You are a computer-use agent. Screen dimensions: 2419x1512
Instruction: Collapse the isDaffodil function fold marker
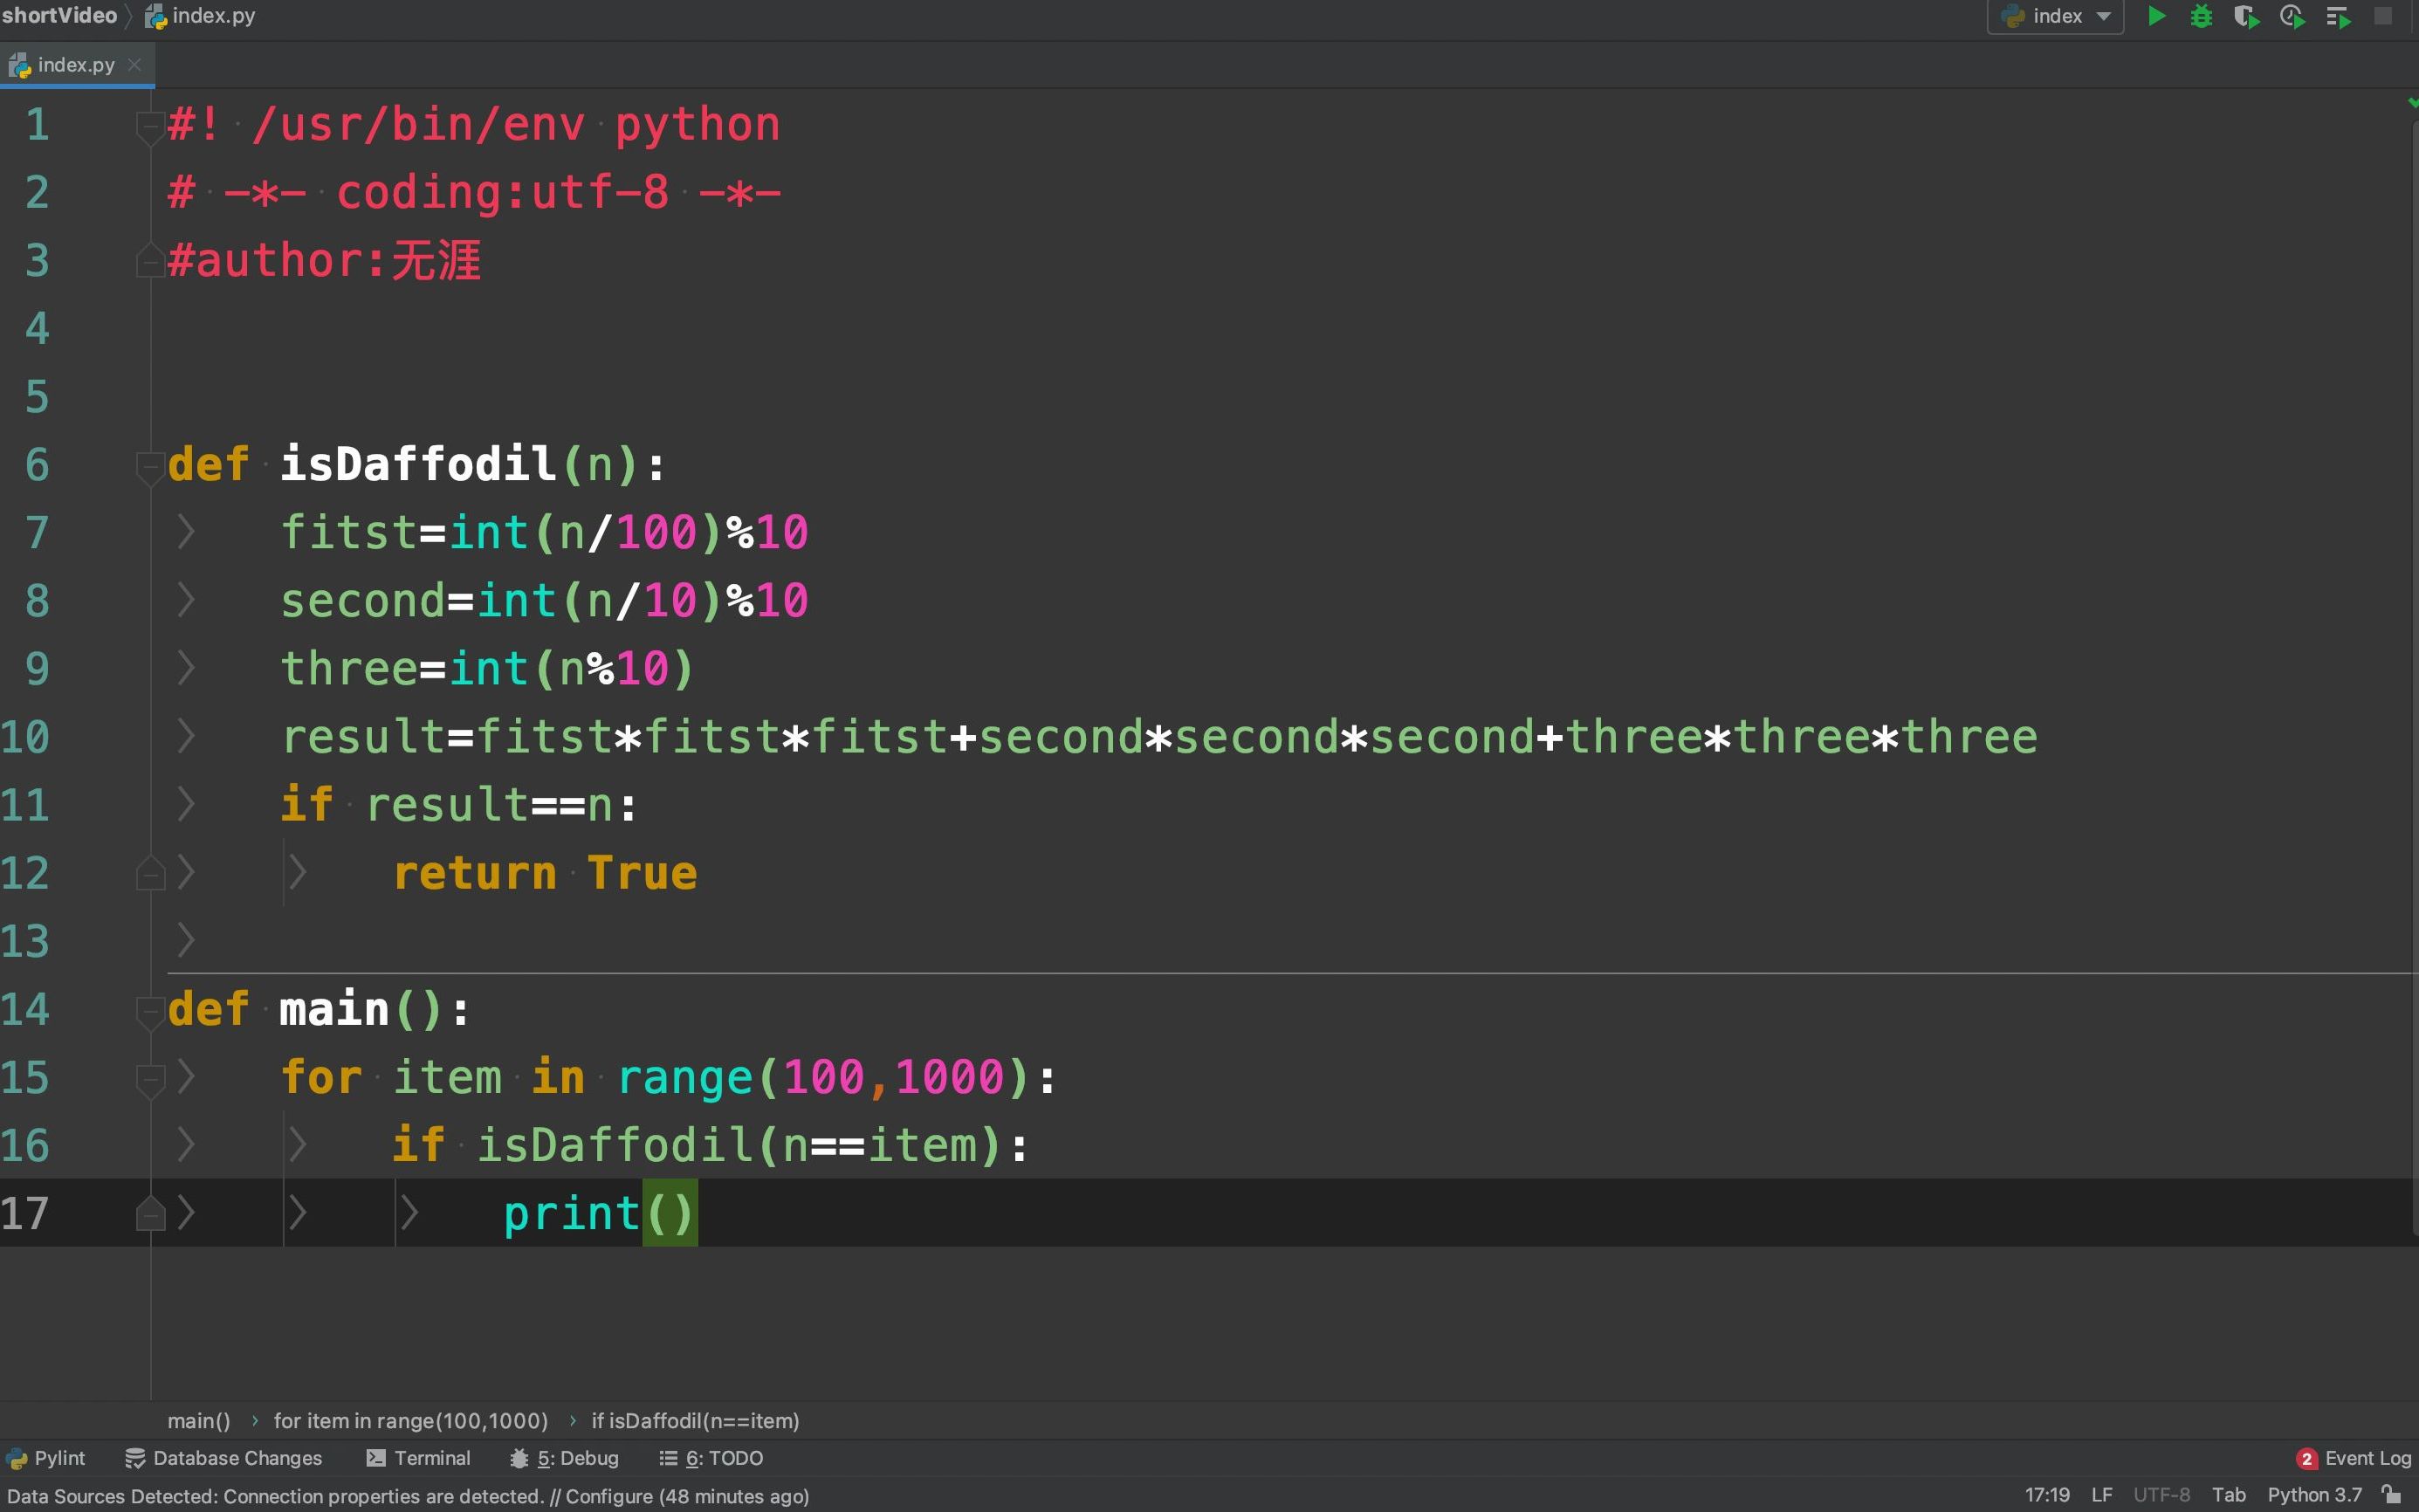[x=150, y=465]
